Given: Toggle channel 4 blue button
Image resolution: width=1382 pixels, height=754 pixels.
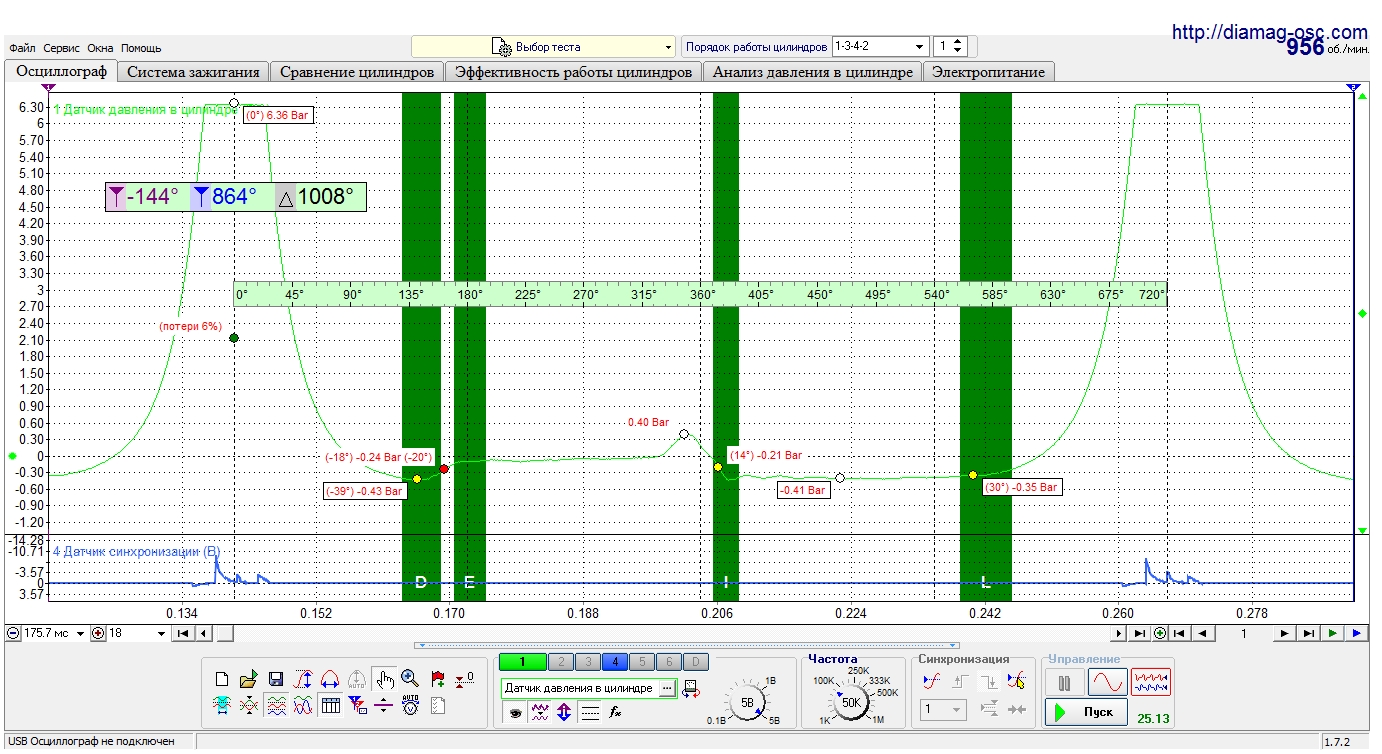Looking at the screenshot, I should (616, 662).
